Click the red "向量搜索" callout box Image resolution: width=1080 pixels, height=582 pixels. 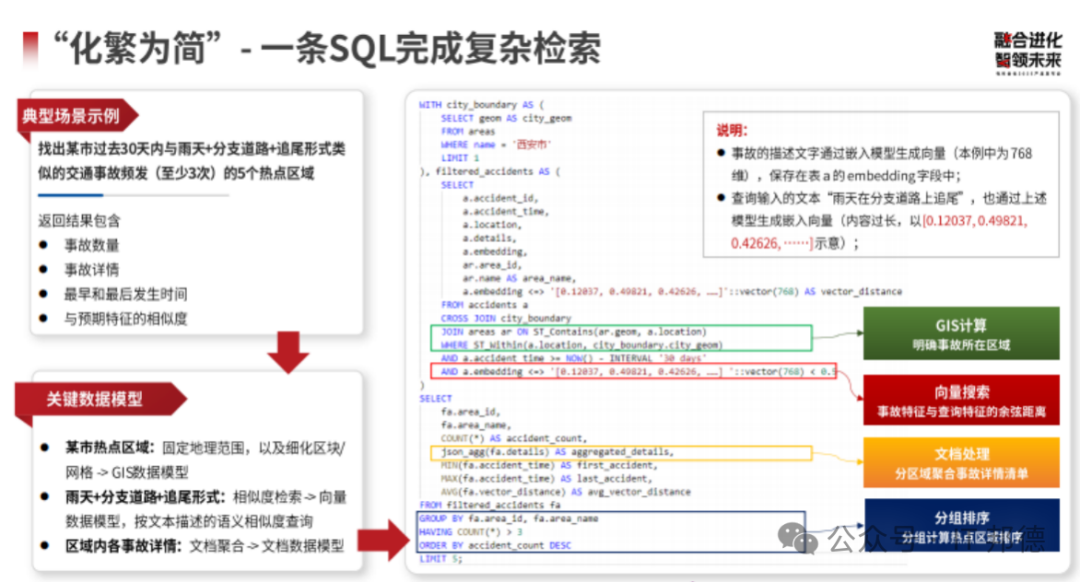click(x=962, y=400)
